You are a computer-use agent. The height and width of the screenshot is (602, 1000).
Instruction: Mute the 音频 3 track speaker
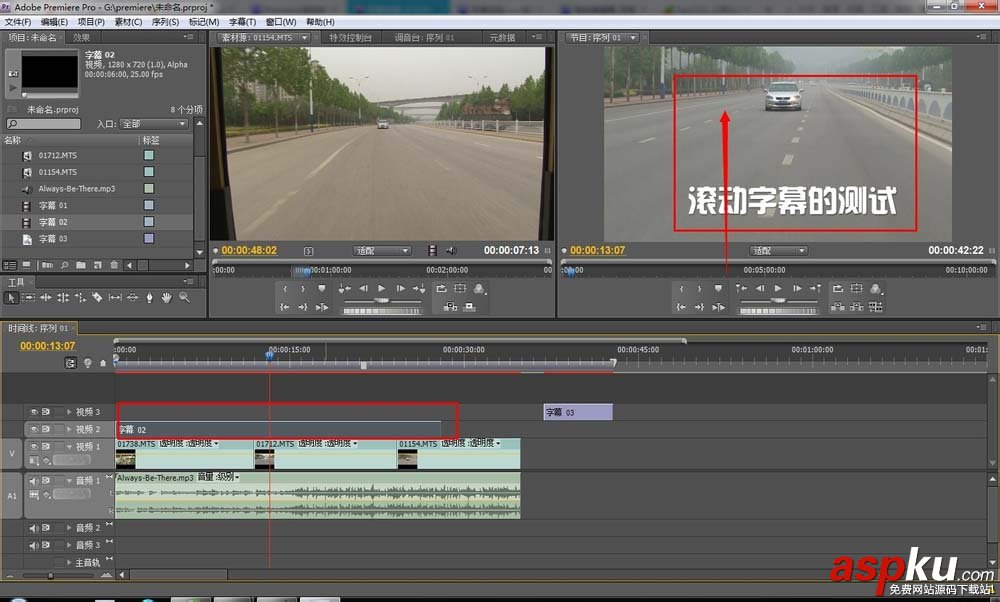34,545
